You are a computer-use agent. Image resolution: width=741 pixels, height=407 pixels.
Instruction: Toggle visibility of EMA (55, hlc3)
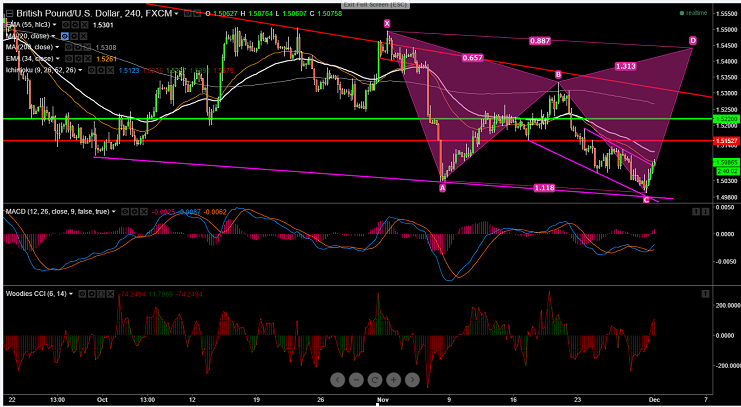[x=66, y=25]
